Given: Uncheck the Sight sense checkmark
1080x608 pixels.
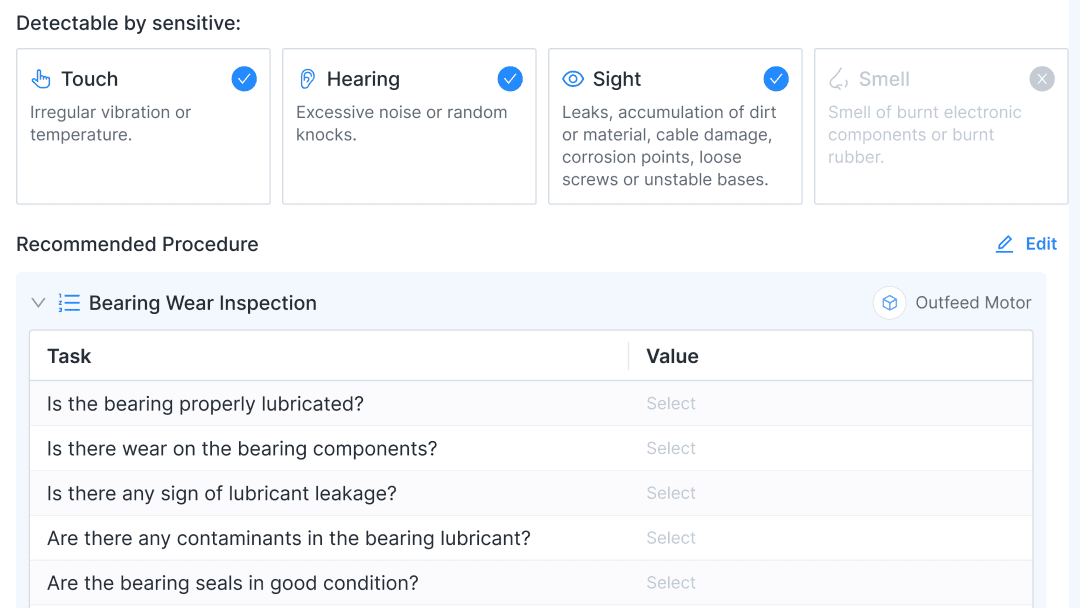Looking at the screenshot, I should click(x=776, y=79).
